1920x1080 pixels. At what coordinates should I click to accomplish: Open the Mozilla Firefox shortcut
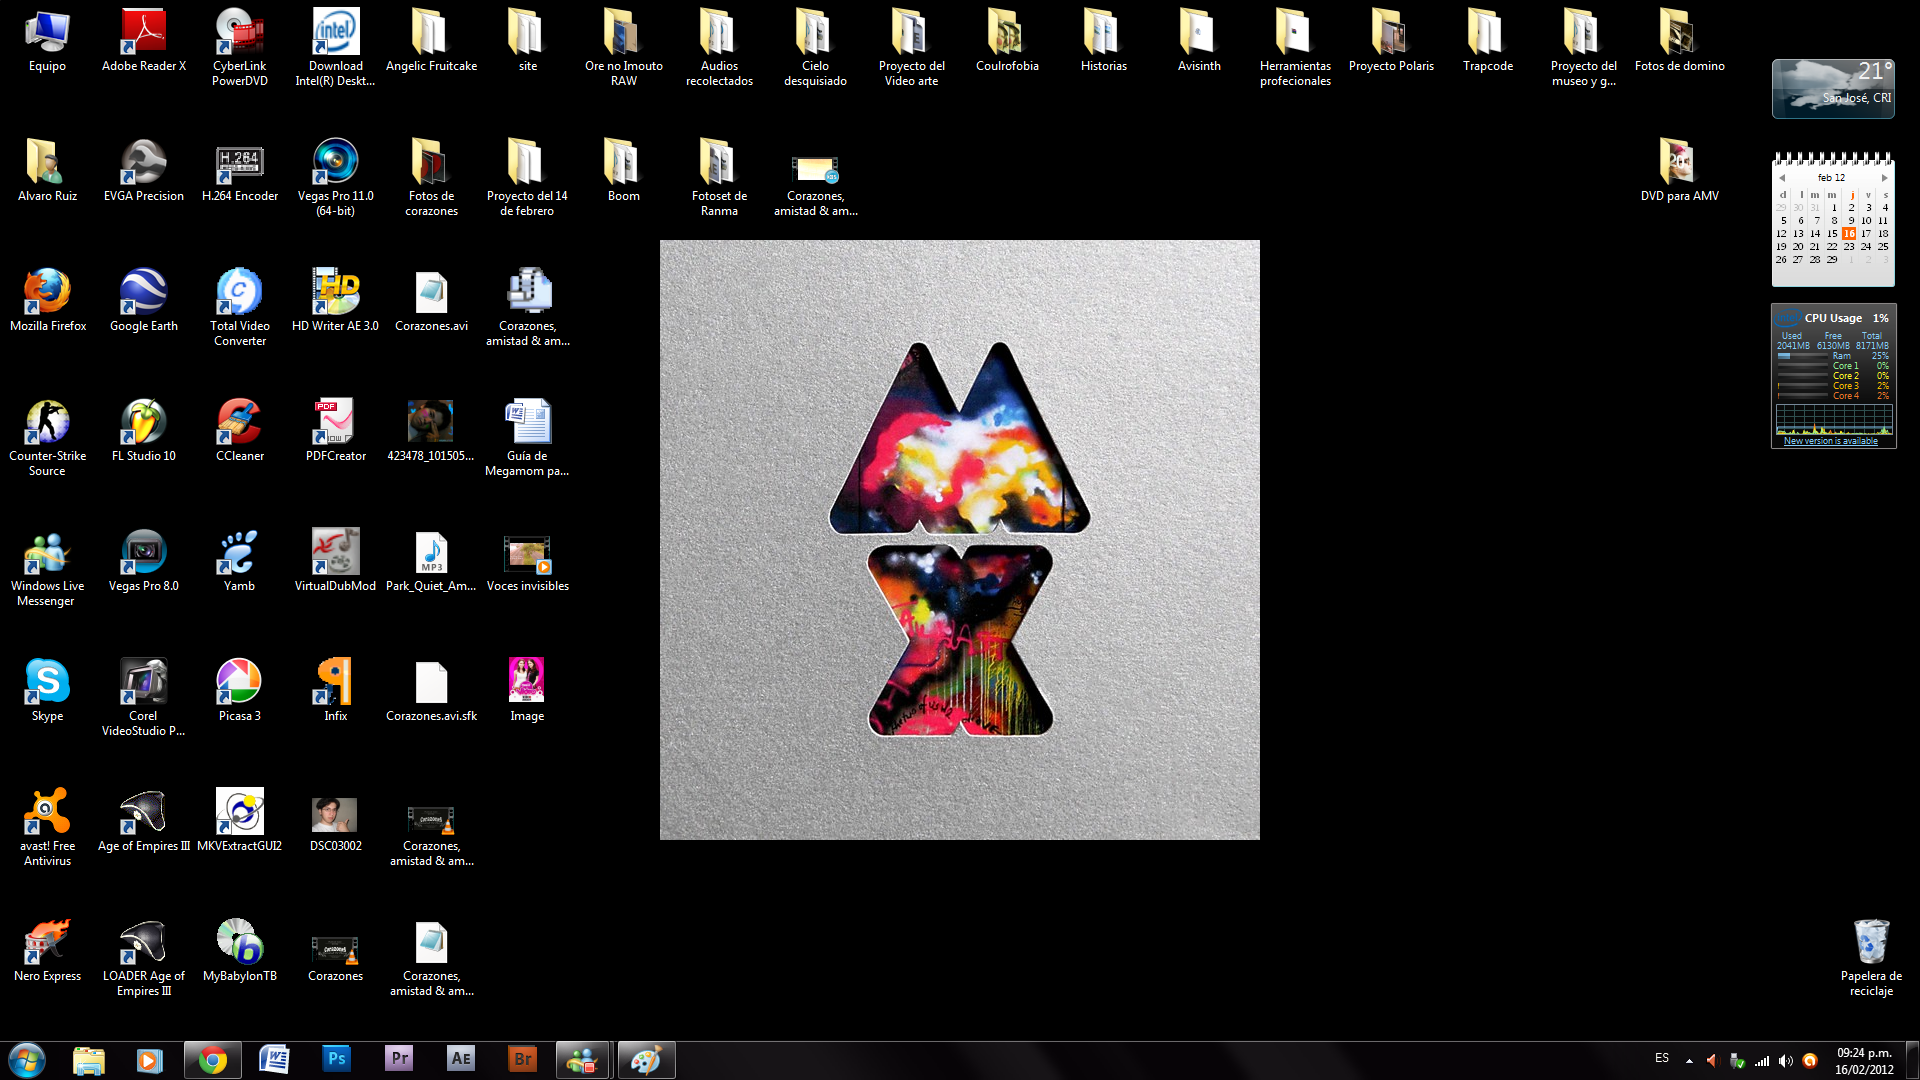pos(47,300)
